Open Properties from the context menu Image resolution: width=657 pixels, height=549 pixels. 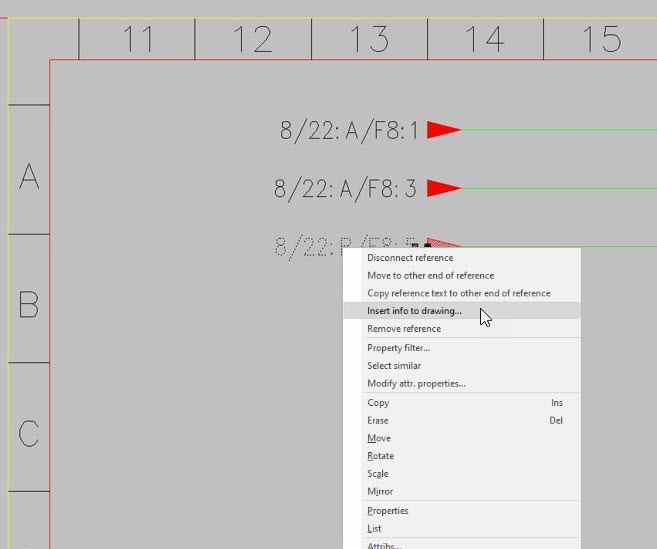tap(388, 511)
